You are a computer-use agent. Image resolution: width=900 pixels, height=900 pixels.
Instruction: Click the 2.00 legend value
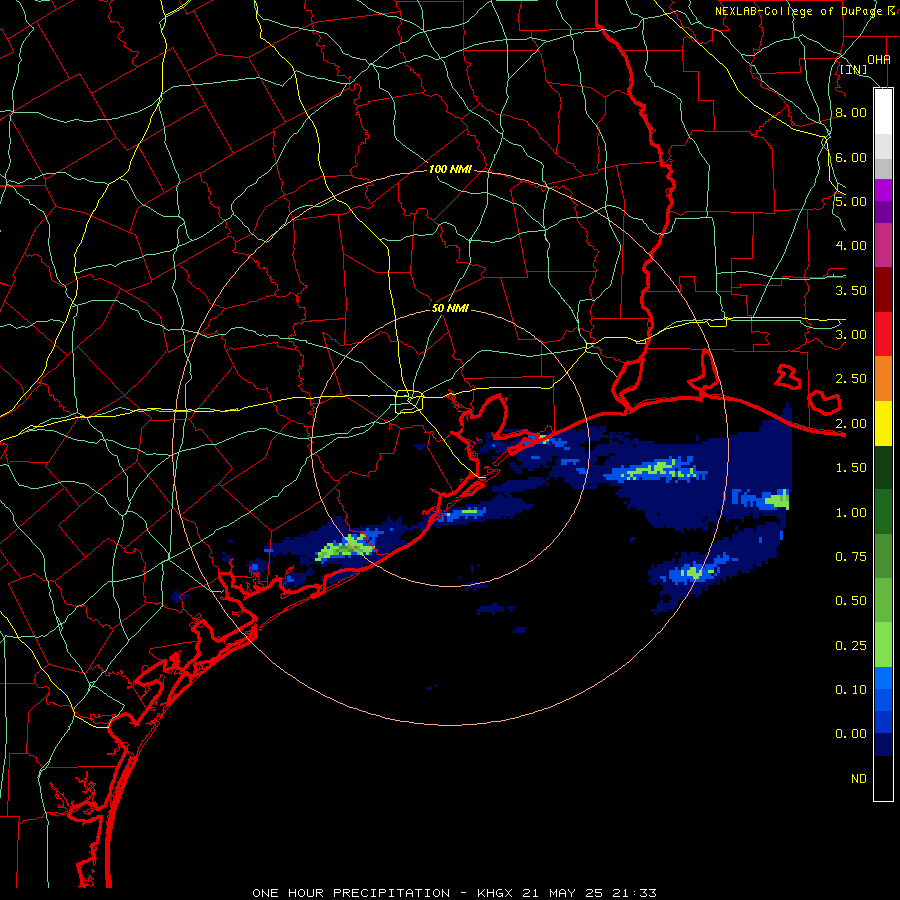pyautogui.click(x=851, y=424)
